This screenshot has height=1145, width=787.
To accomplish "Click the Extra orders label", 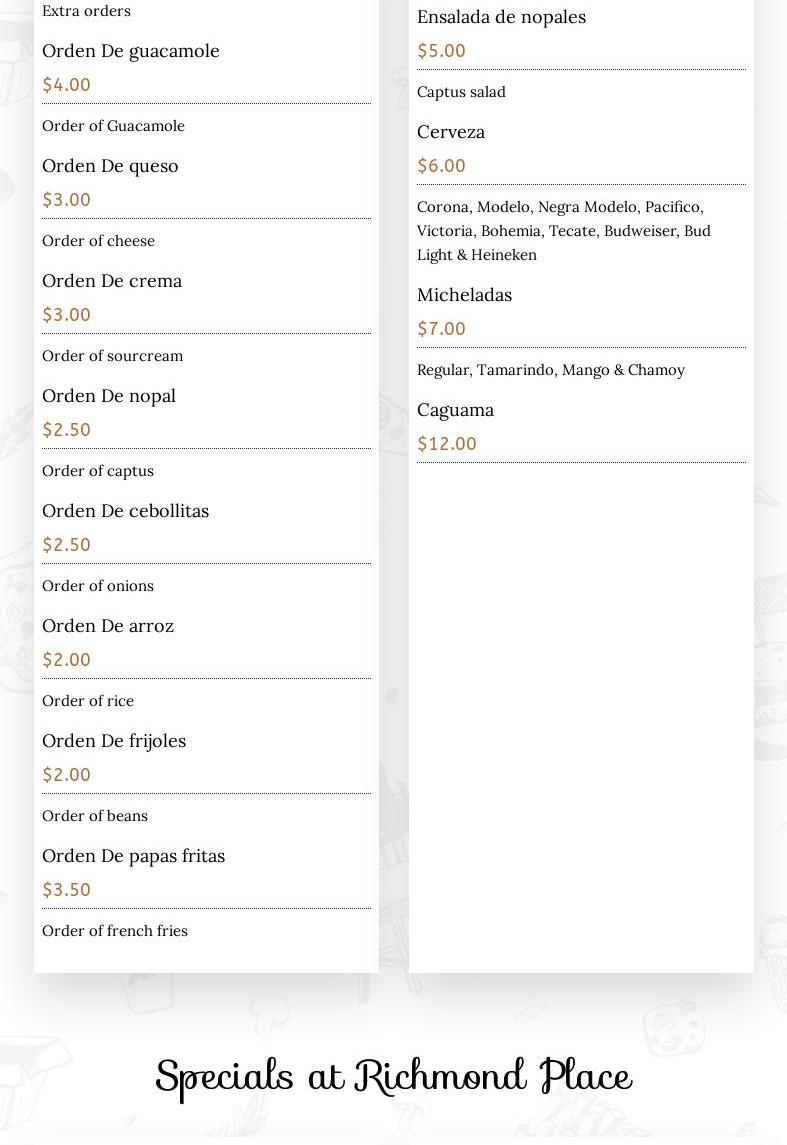I will (x=86, y=11).
